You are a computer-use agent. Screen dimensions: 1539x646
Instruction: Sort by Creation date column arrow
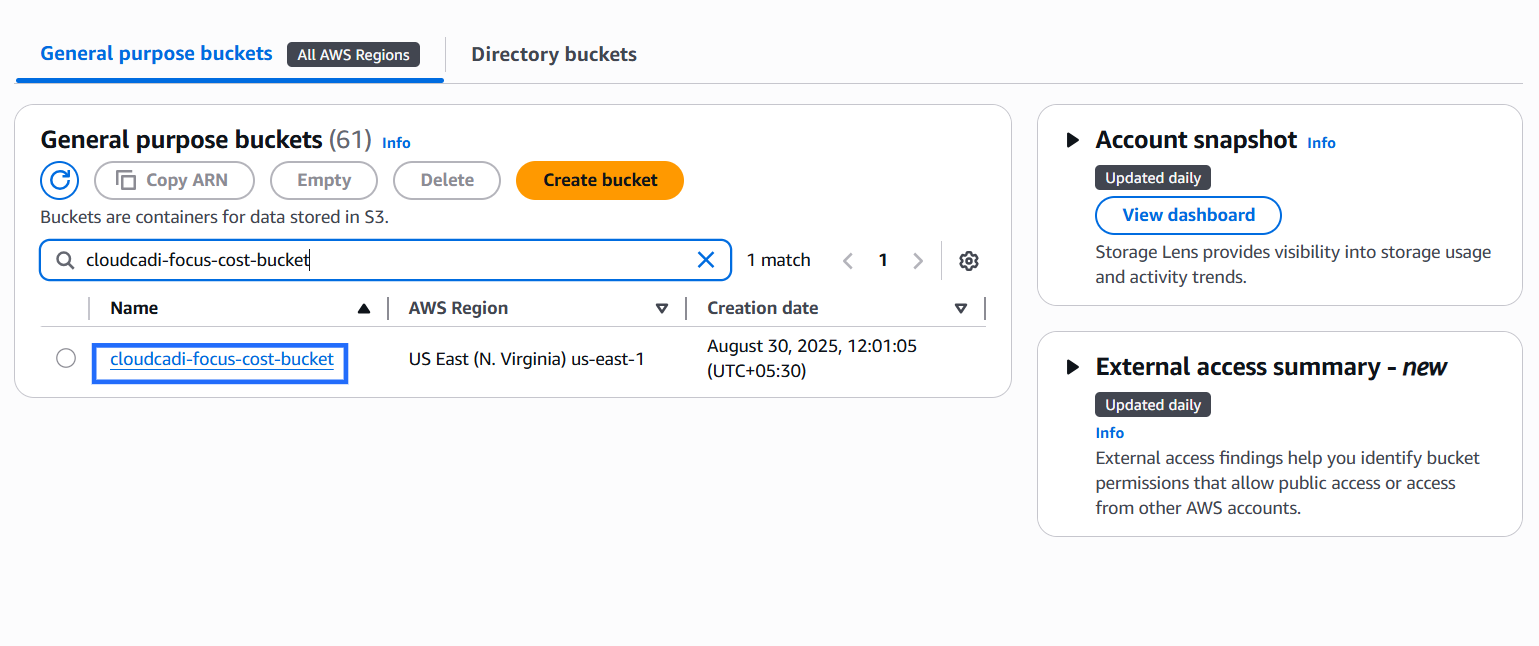pyautogui.click(x=961, y=309)
